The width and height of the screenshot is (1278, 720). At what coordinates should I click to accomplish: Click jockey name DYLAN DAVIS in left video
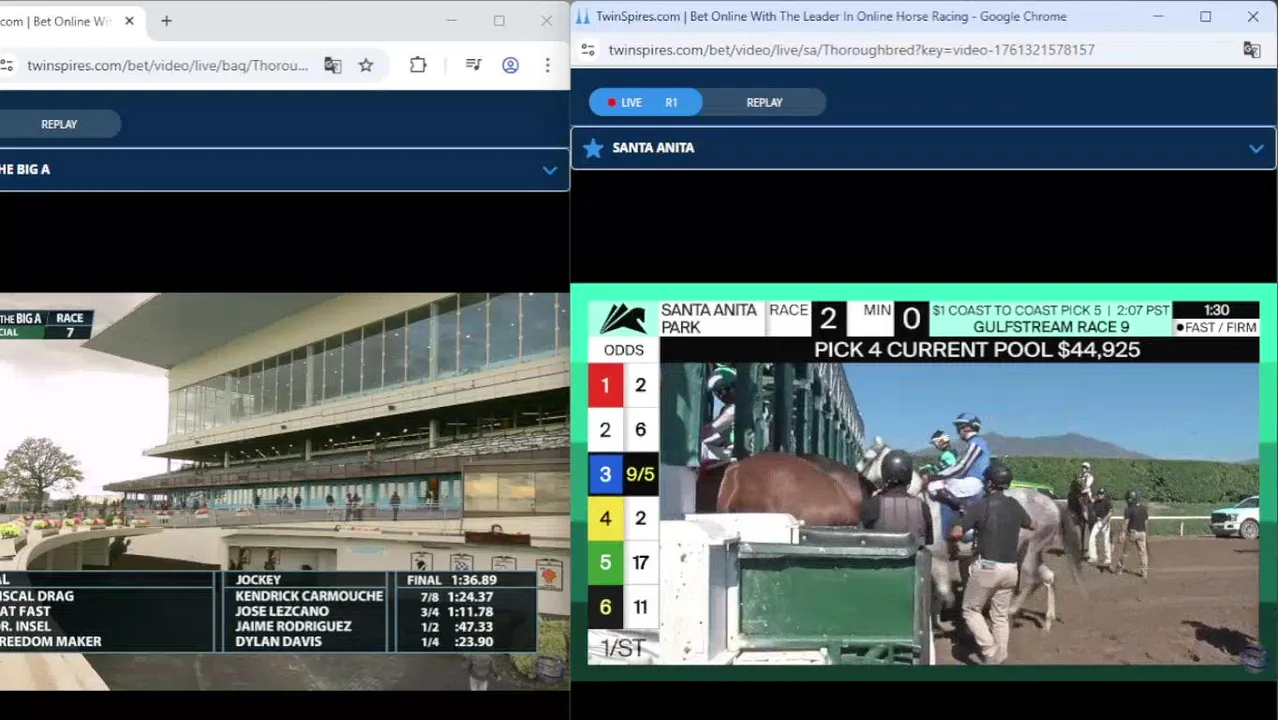point(278,642)
